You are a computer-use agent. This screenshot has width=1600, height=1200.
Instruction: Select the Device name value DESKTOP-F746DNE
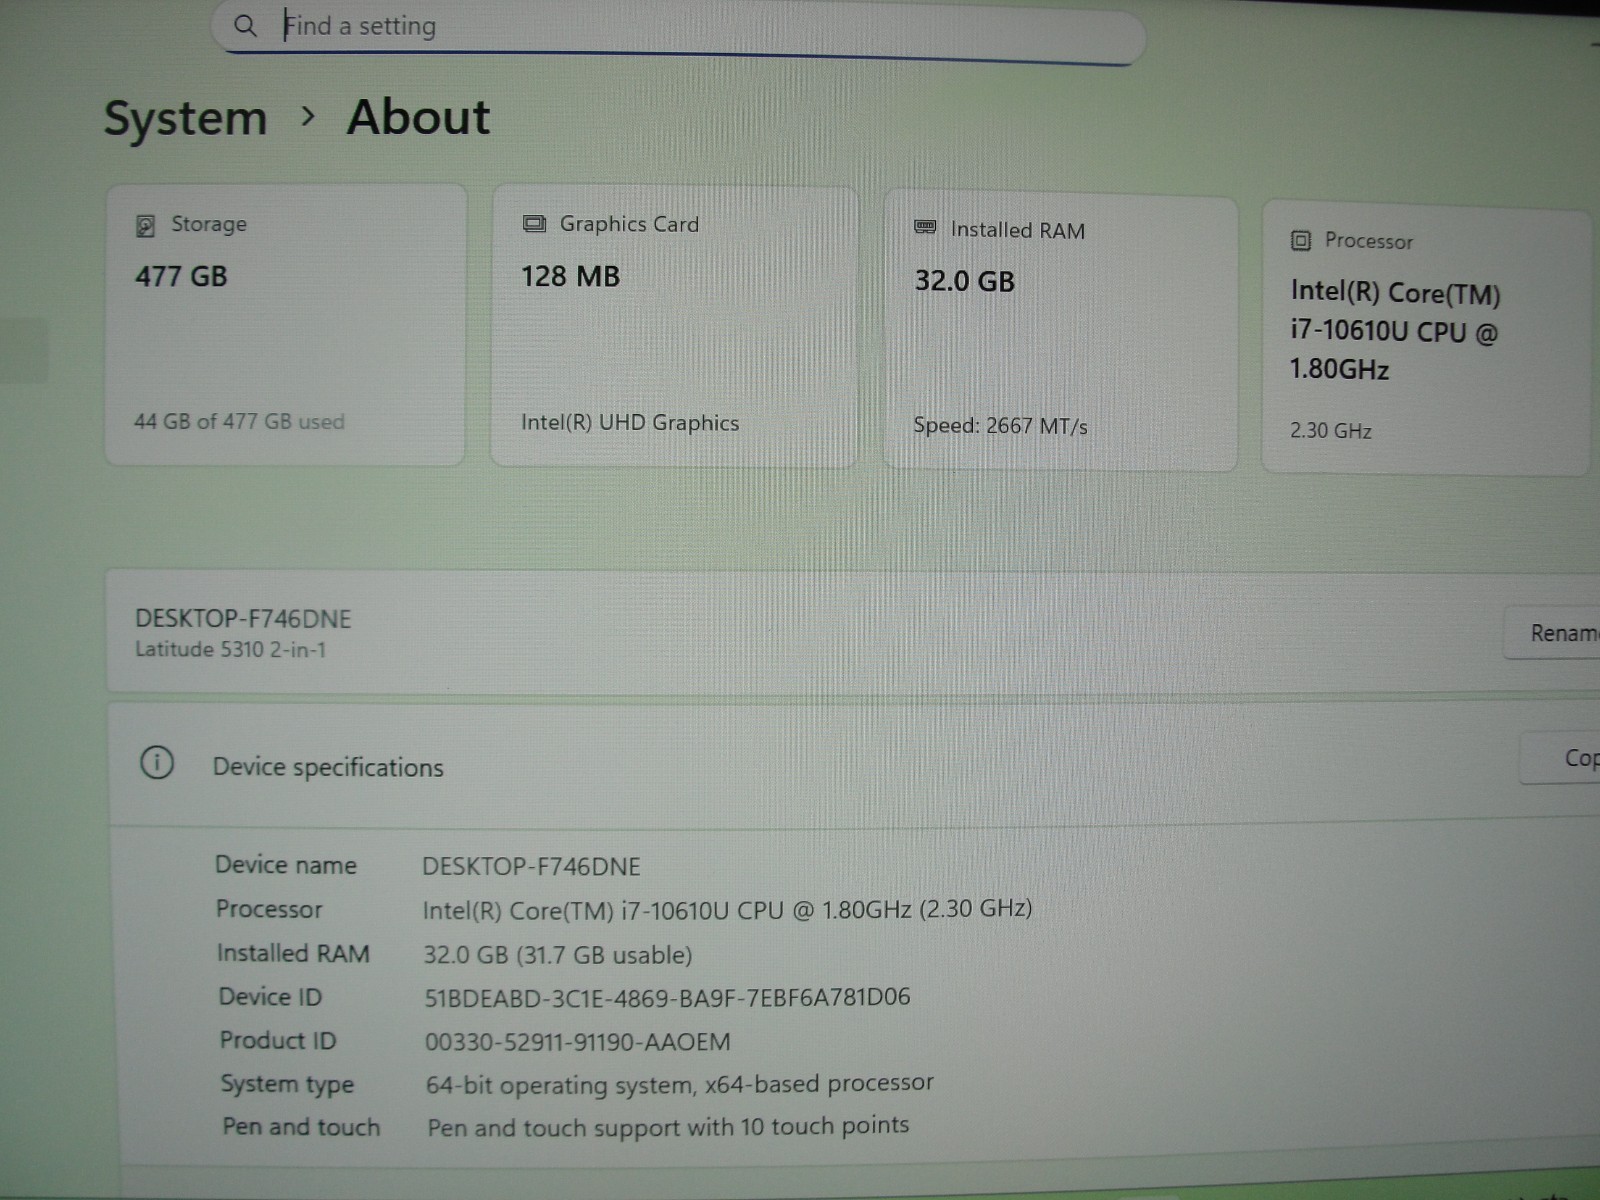[531, 867]
